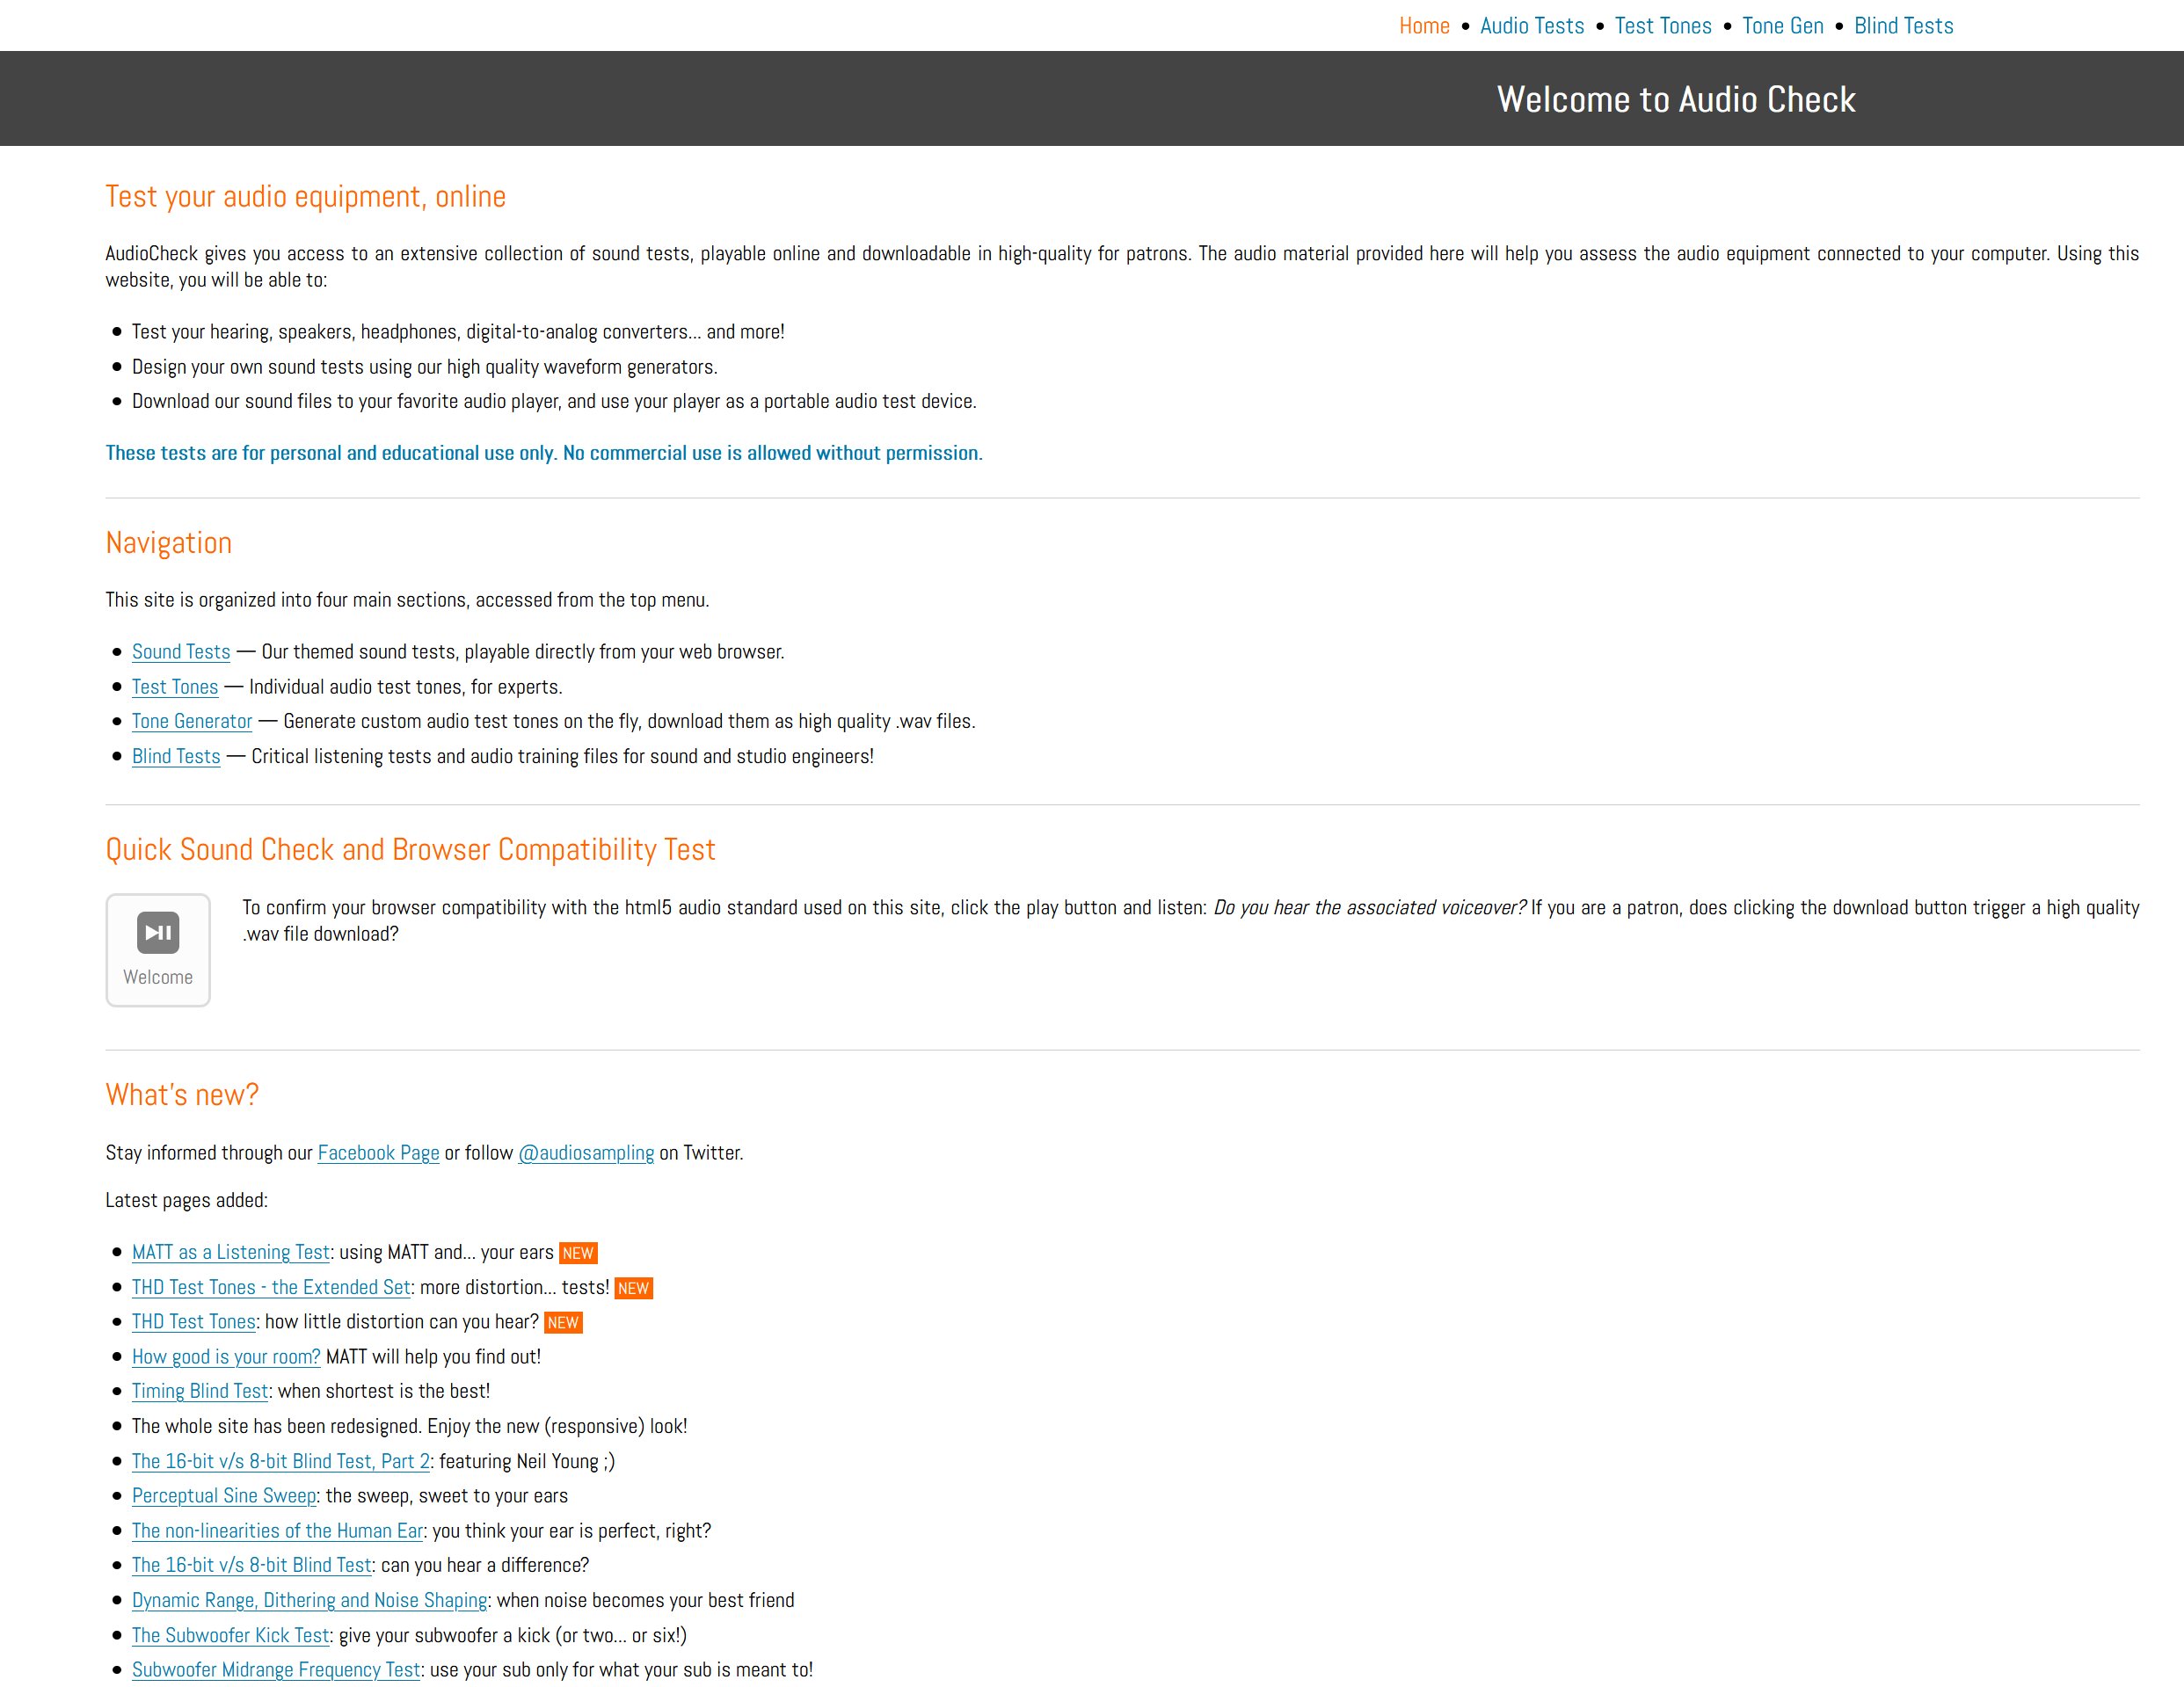The image size is (2184, 1687).
Task: Open Tone Gen from top navigation
Action: pos(1782,26)
